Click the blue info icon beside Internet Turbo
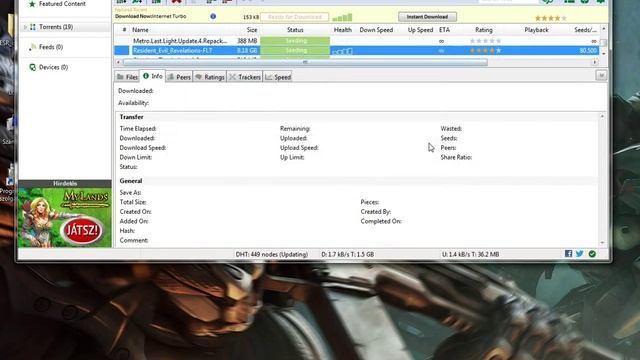The width and height of the screenshot is (640, 360). 213,16
